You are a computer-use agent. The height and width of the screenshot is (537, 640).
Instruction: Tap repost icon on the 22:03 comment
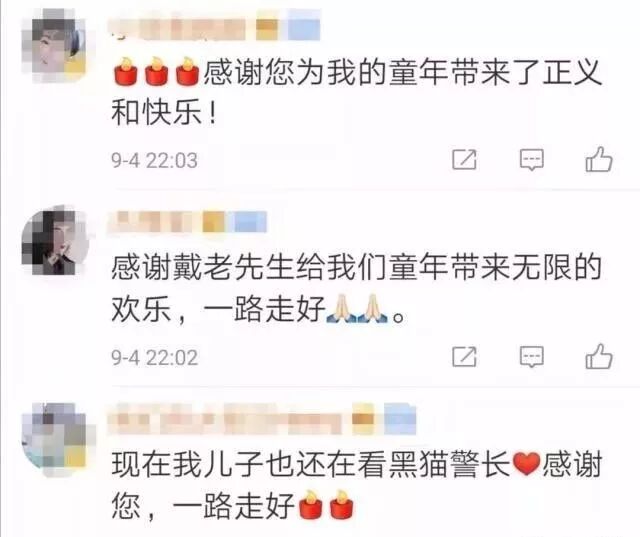click(464, 159)
